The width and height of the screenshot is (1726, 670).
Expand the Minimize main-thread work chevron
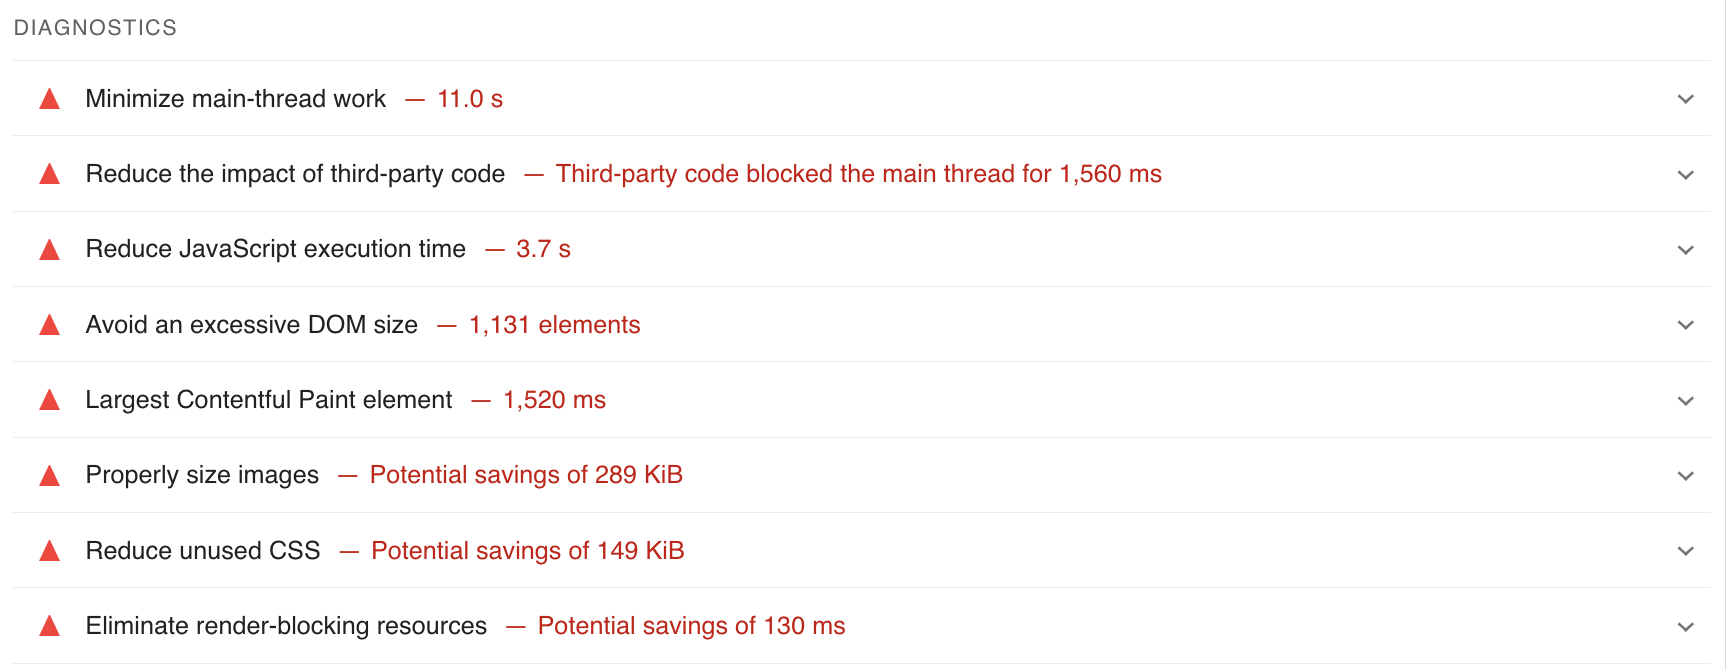1685,99
